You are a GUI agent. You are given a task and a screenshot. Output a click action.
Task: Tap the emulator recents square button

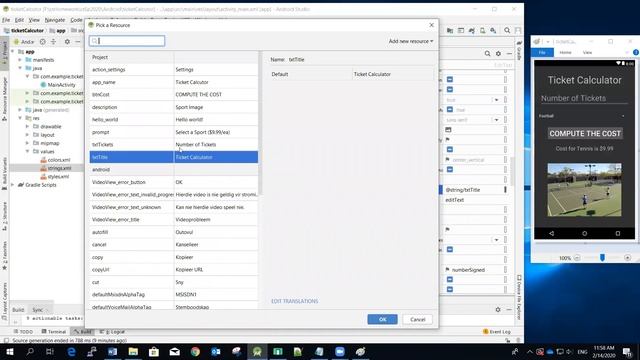[x=618, y=233]
